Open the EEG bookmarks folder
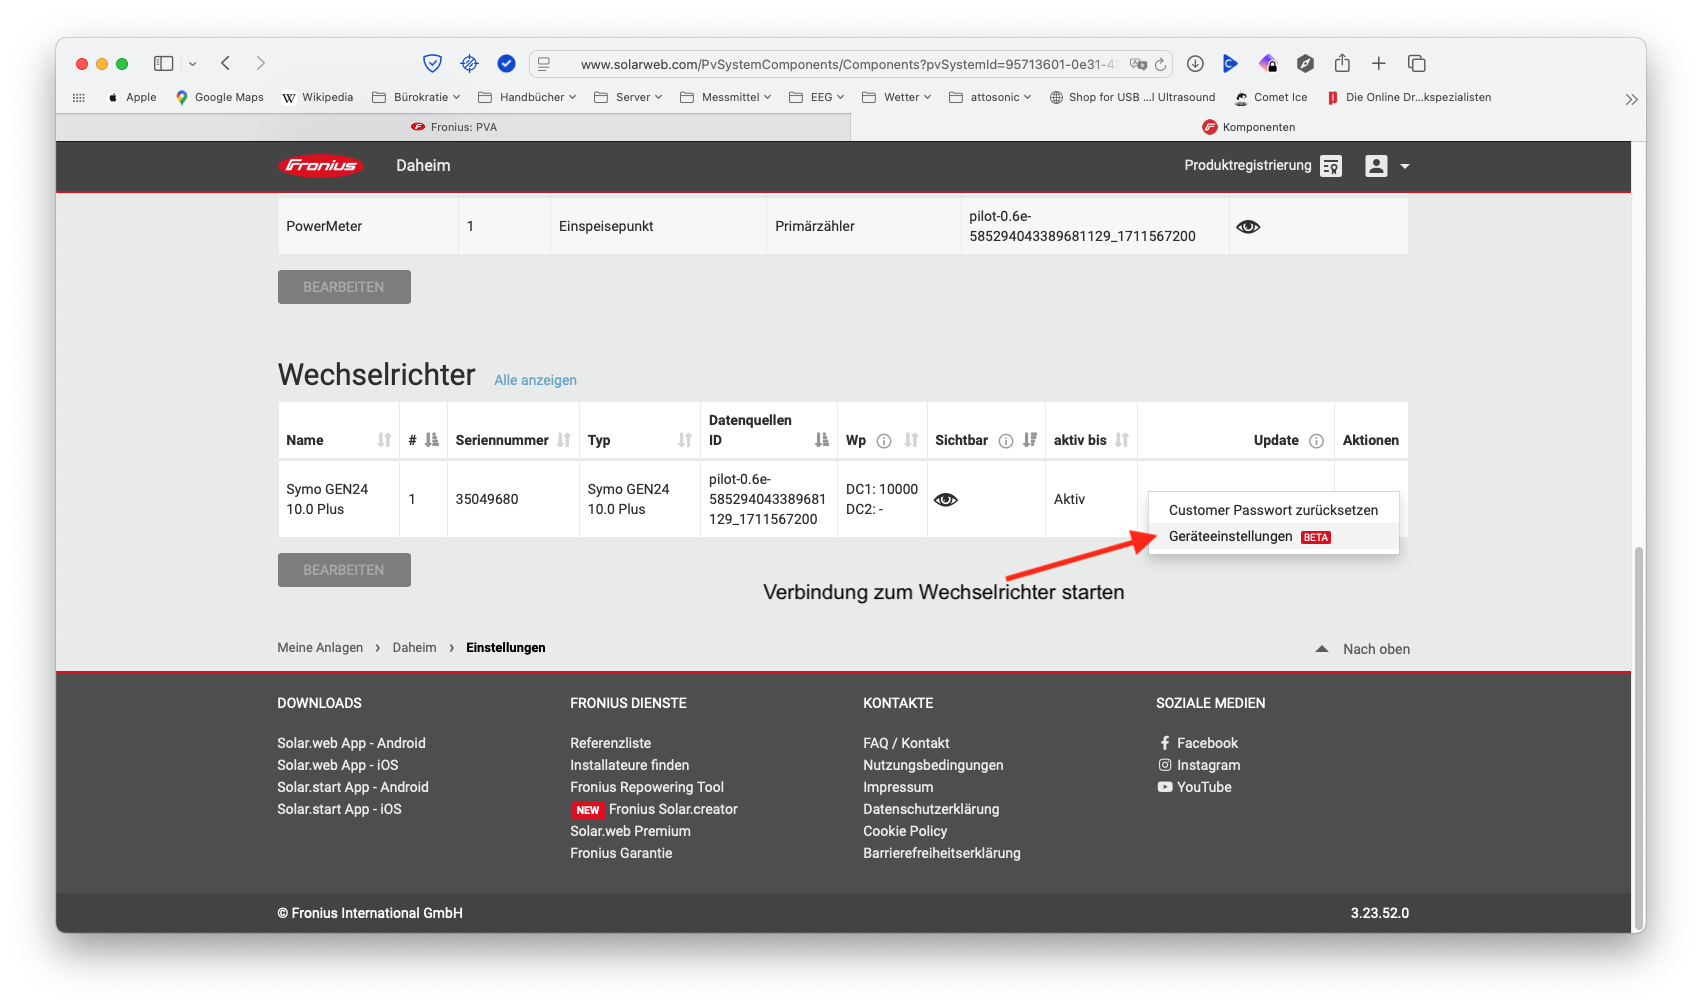This screenshot has width=1702, height=1007. coord(816,97)
